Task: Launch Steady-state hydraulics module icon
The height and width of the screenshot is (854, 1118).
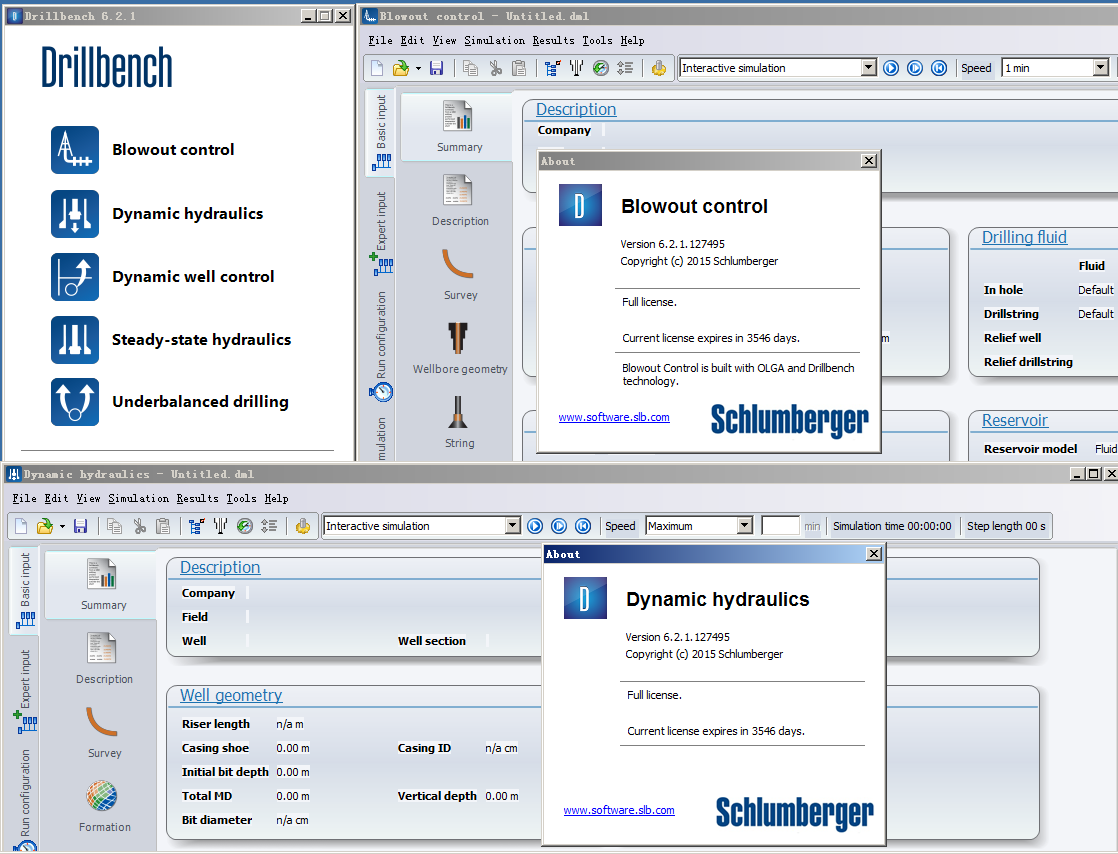Action: click(x=75, y=339)
